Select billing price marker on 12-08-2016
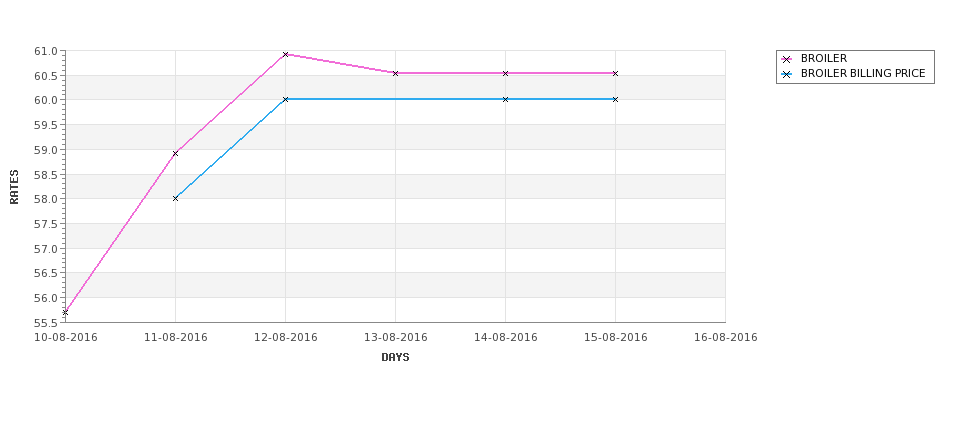This screenshot has width=975, height=429. coord(285,99)
